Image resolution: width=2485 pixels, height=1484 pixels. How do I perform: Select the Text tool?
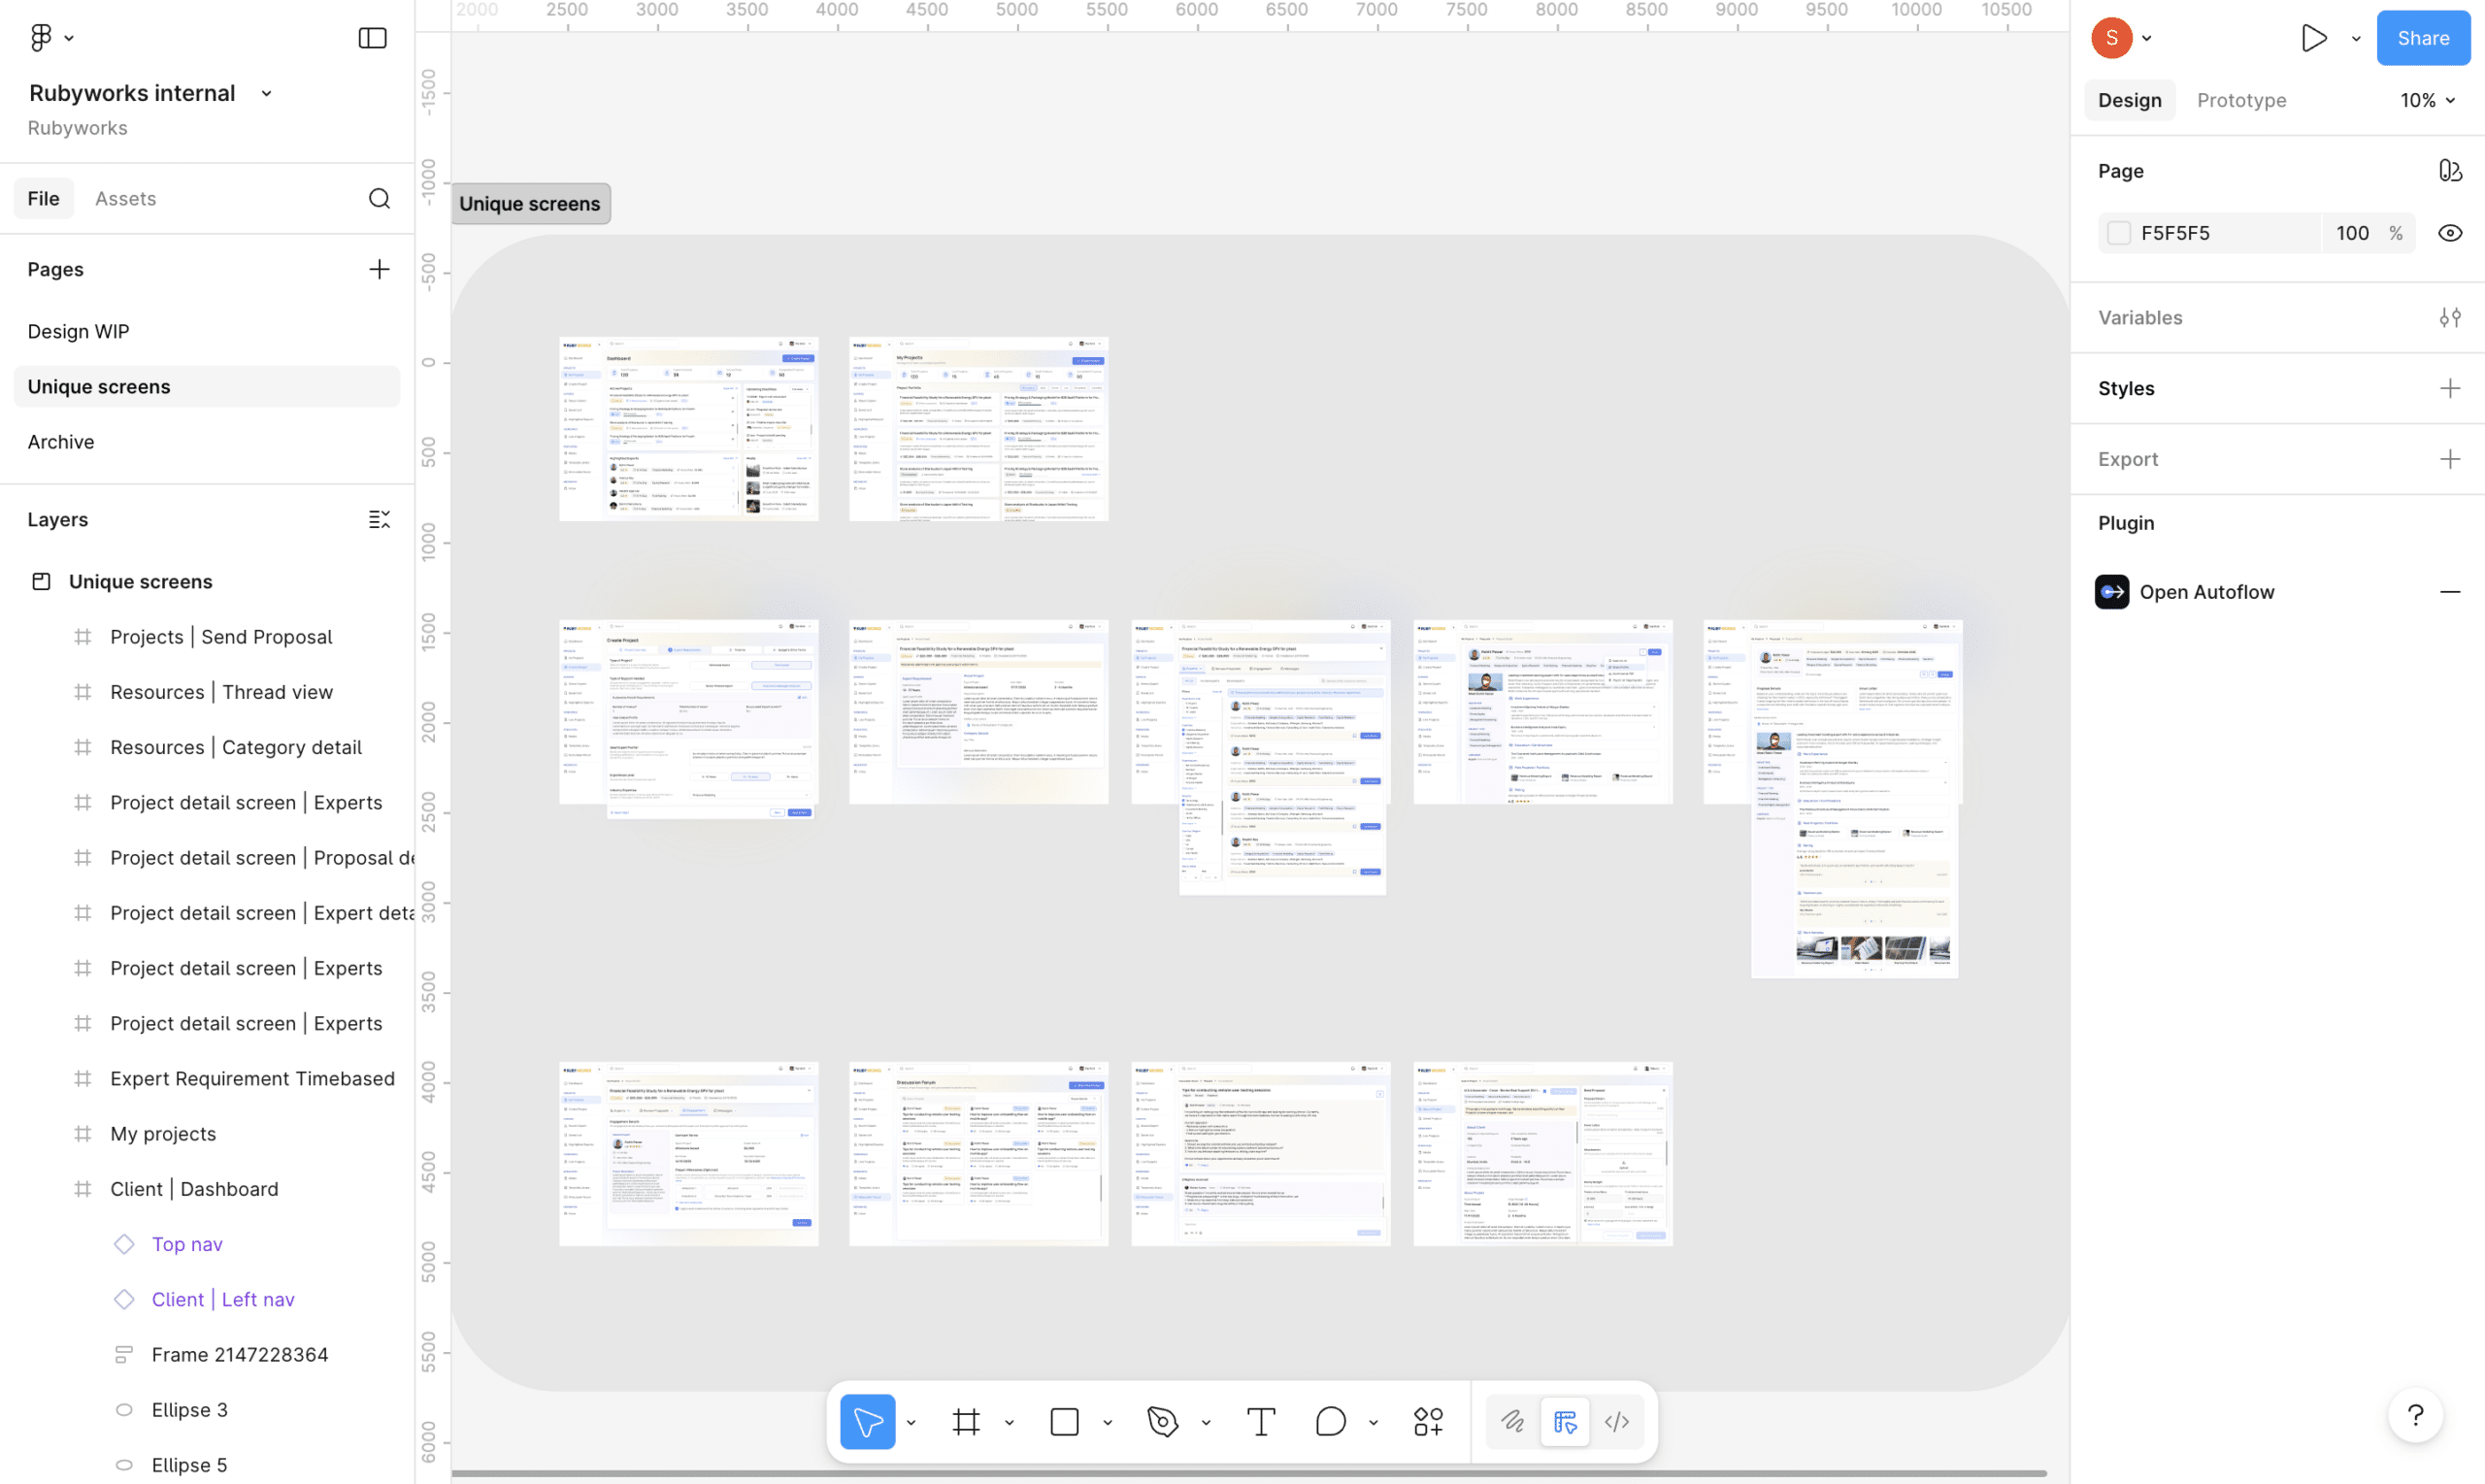click(1261, 1421)
